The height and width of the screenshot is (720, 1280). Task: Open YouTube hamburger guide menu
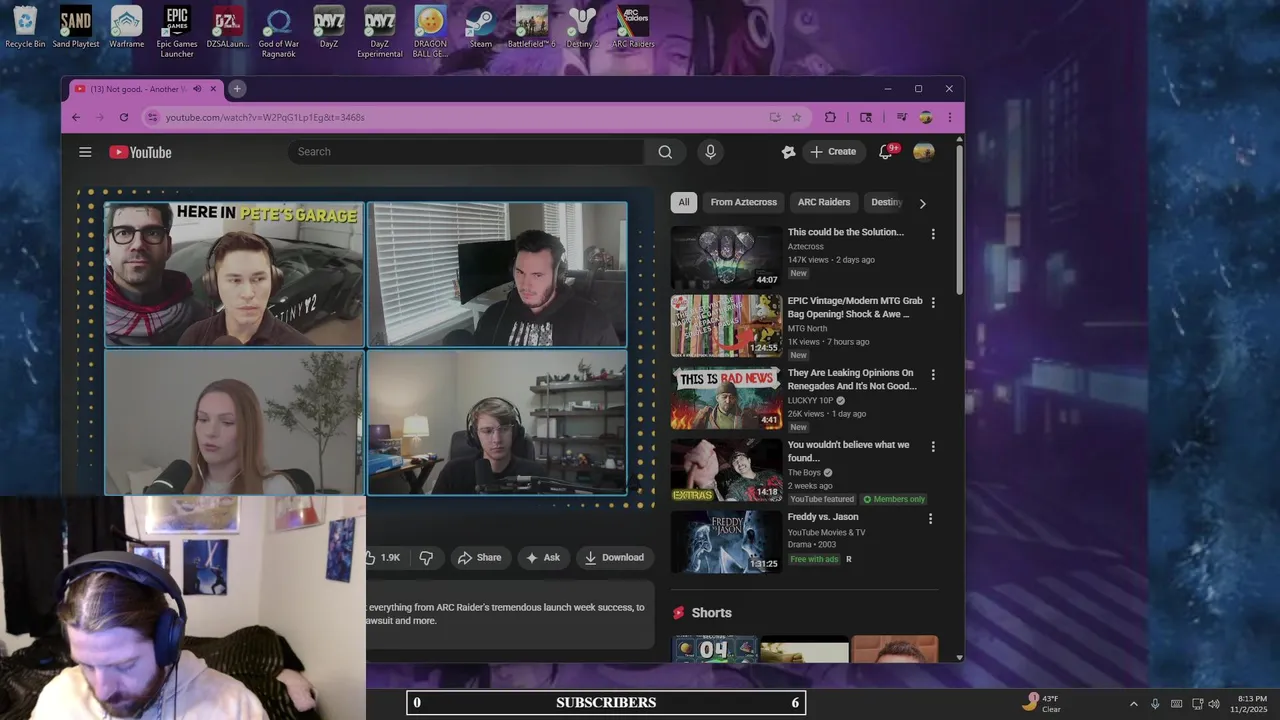tap(85, 152)
